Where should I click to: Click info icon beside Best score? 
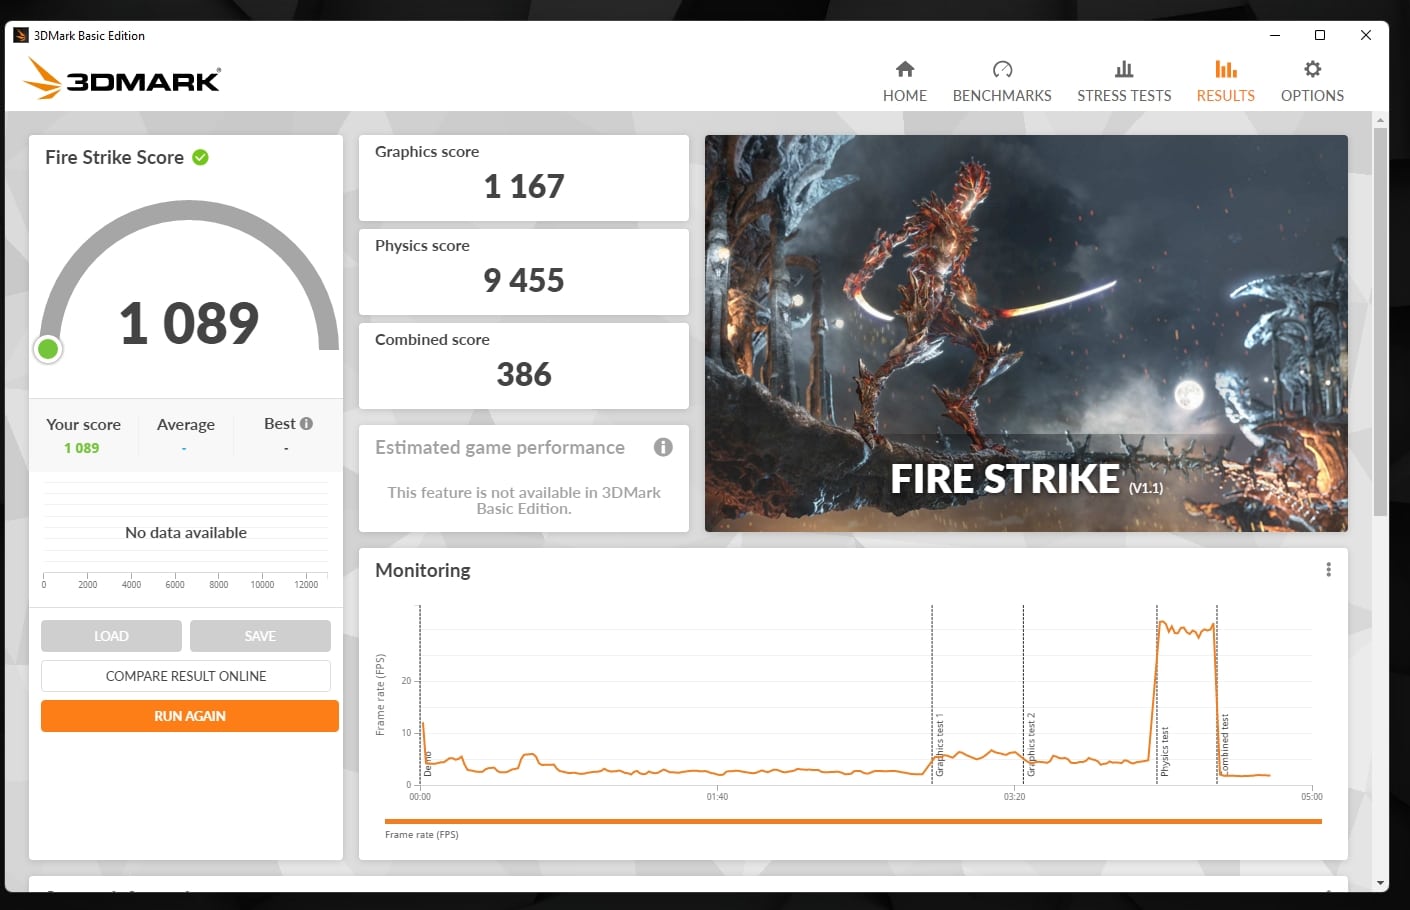click(307, 424)
